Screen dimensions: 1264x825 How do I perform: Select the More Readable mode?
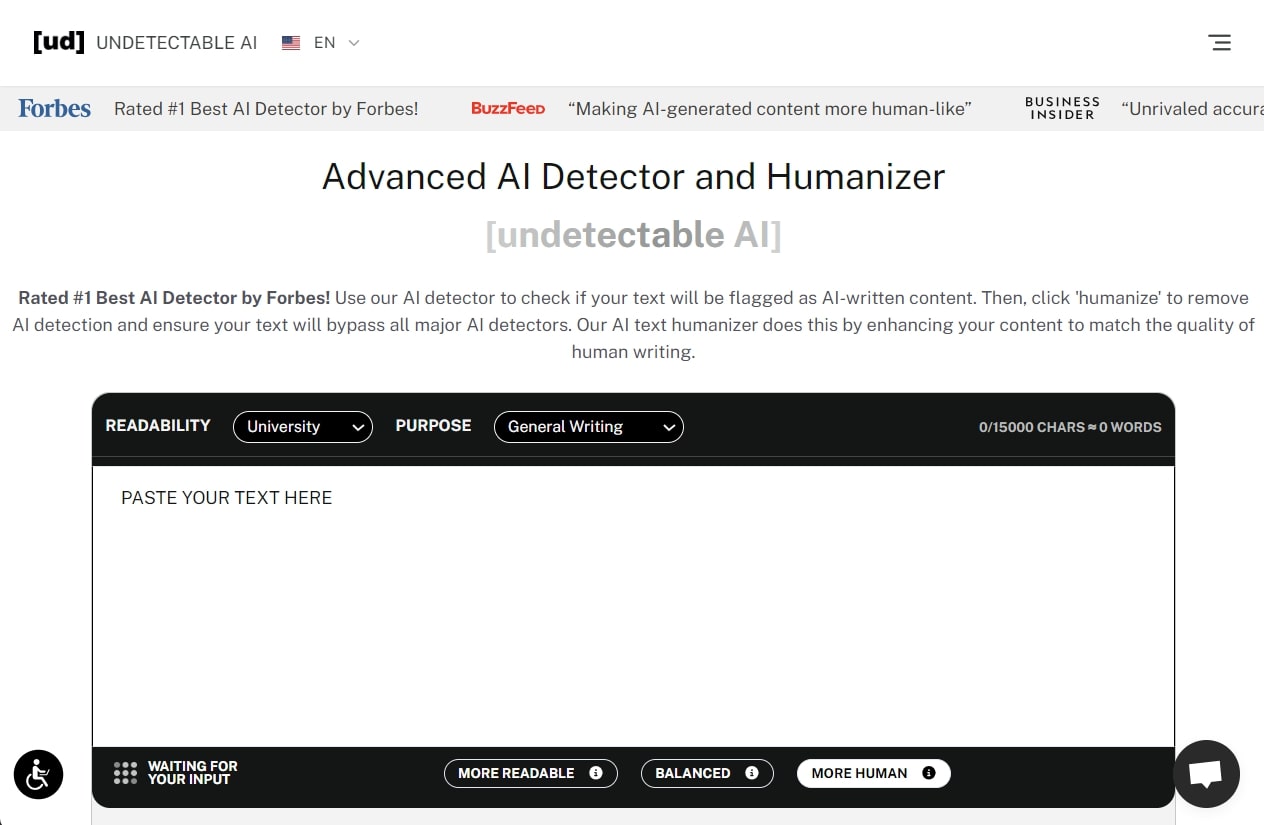tap(516, 773)
